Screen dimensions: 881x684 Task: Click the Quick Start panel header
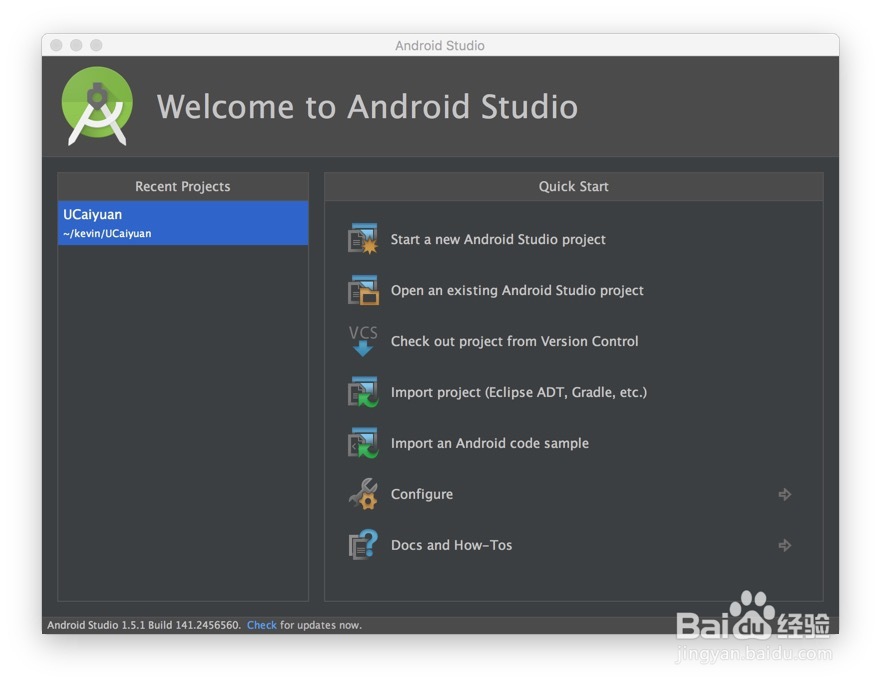574,186
